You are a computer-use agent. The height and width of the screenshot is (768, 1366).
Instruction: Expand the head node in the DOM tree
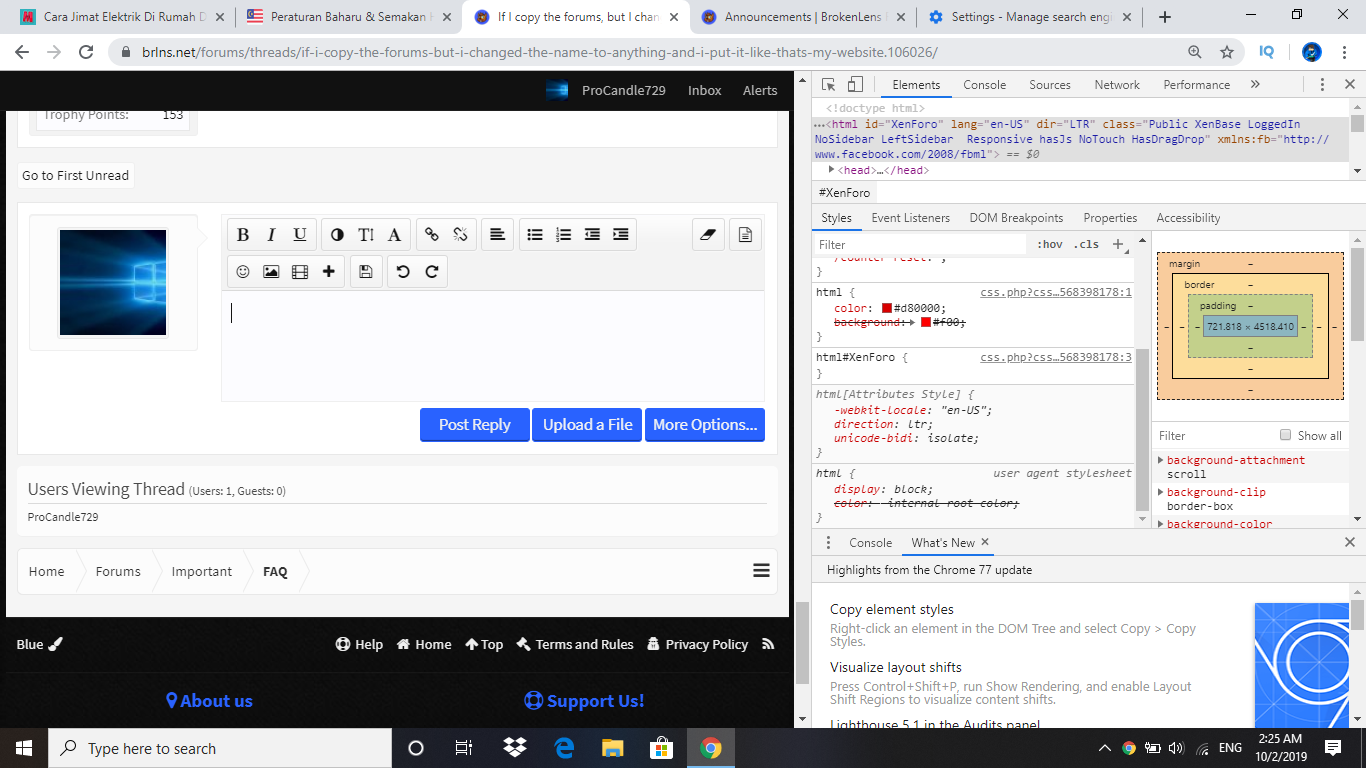pyautogui.click(x=832, y=170)
